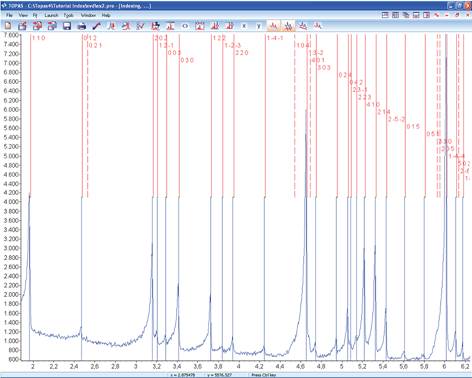Viewport: 472px width, 378px height.
Task: Click the checkmark graph icon left of the red floppy
Action: tap(141, 26)
